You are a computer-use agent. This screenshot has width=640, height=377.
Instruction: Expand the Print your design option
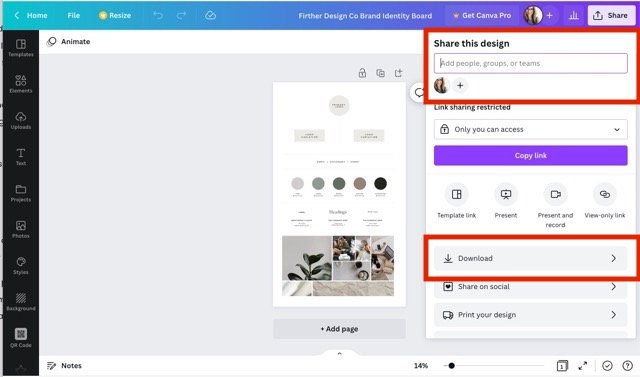(x=531, y=315)
